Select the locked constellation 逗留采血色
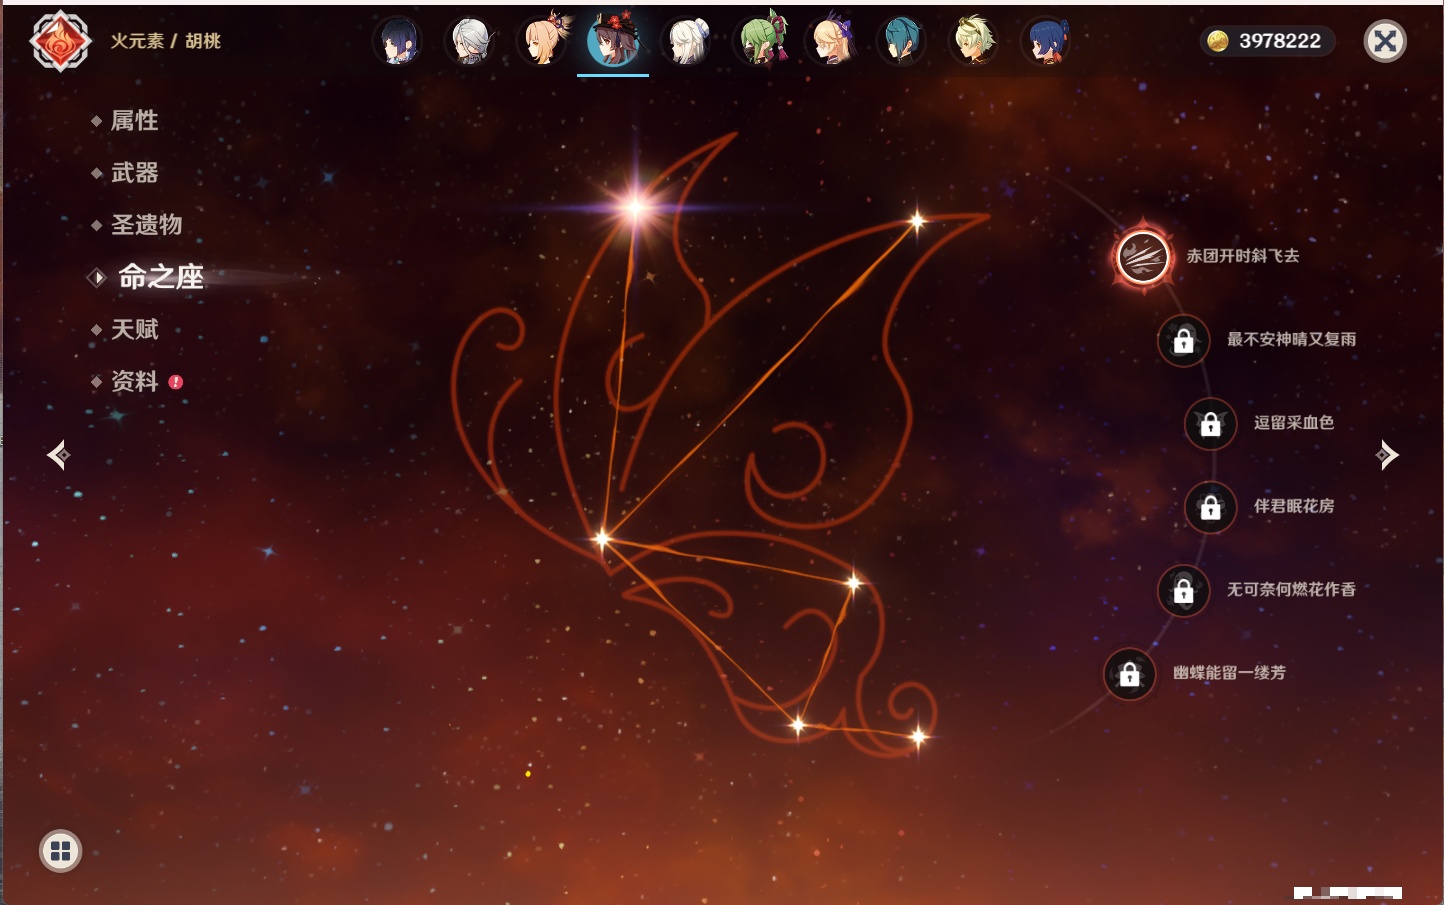 (1210, 424)
